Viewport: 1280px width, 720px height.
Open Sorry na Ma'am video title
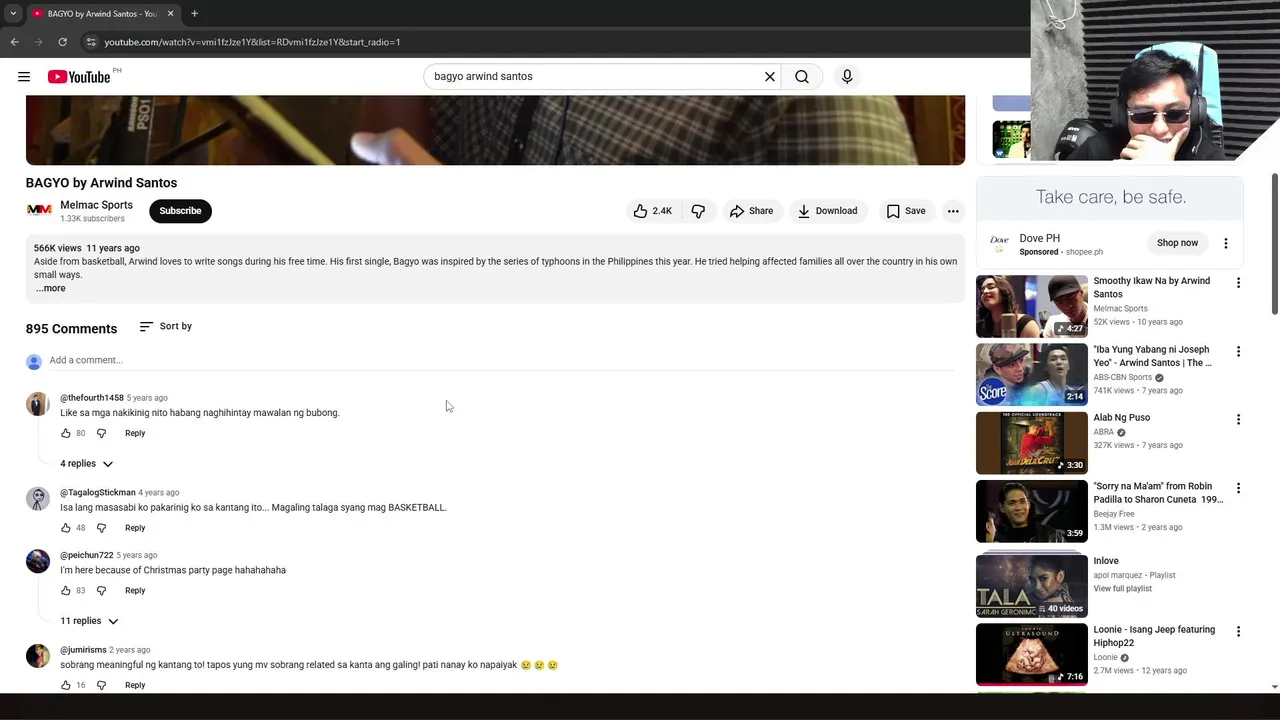(1158, 492)
